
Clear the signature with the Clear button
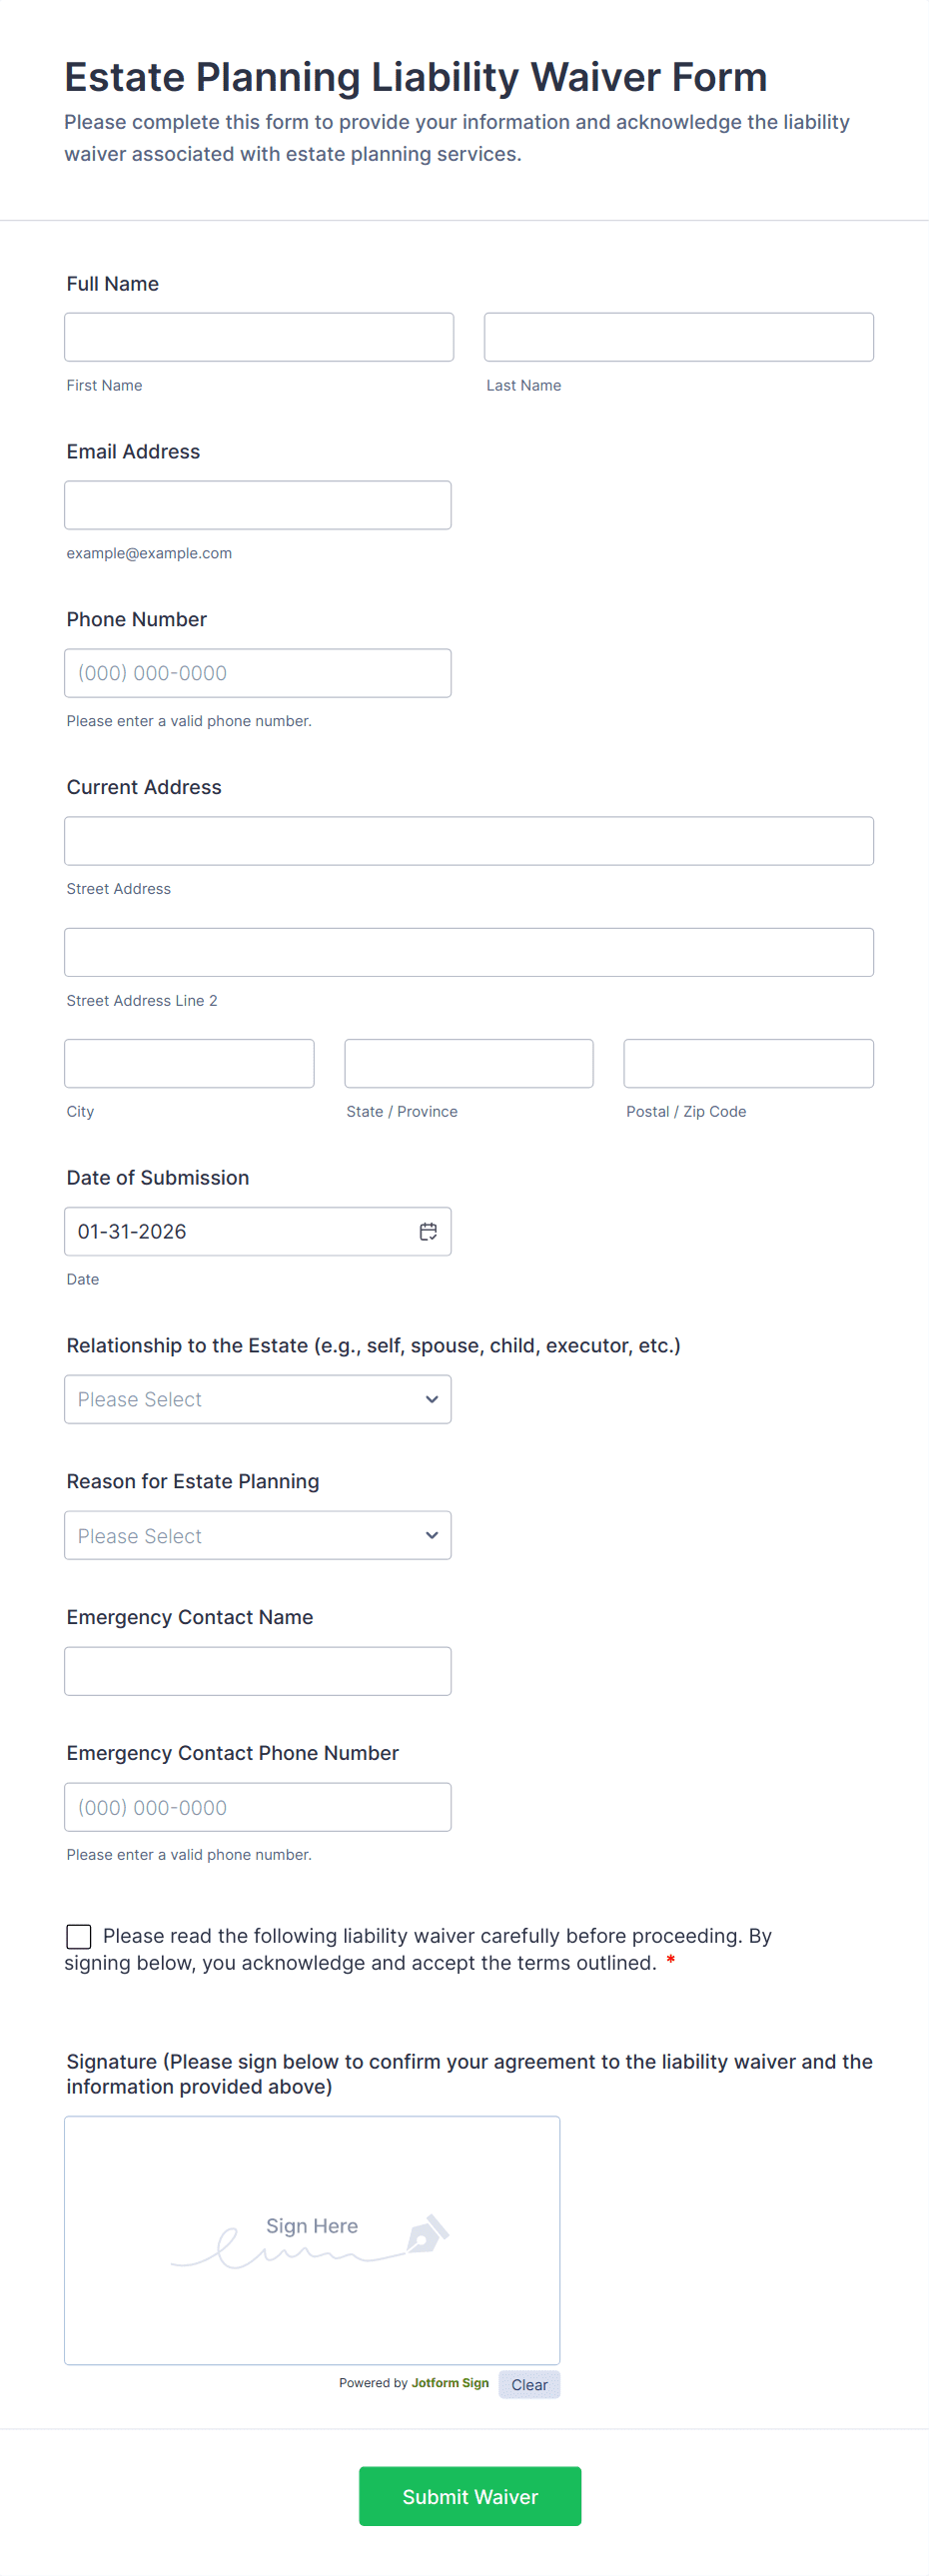click(529, 2385)
